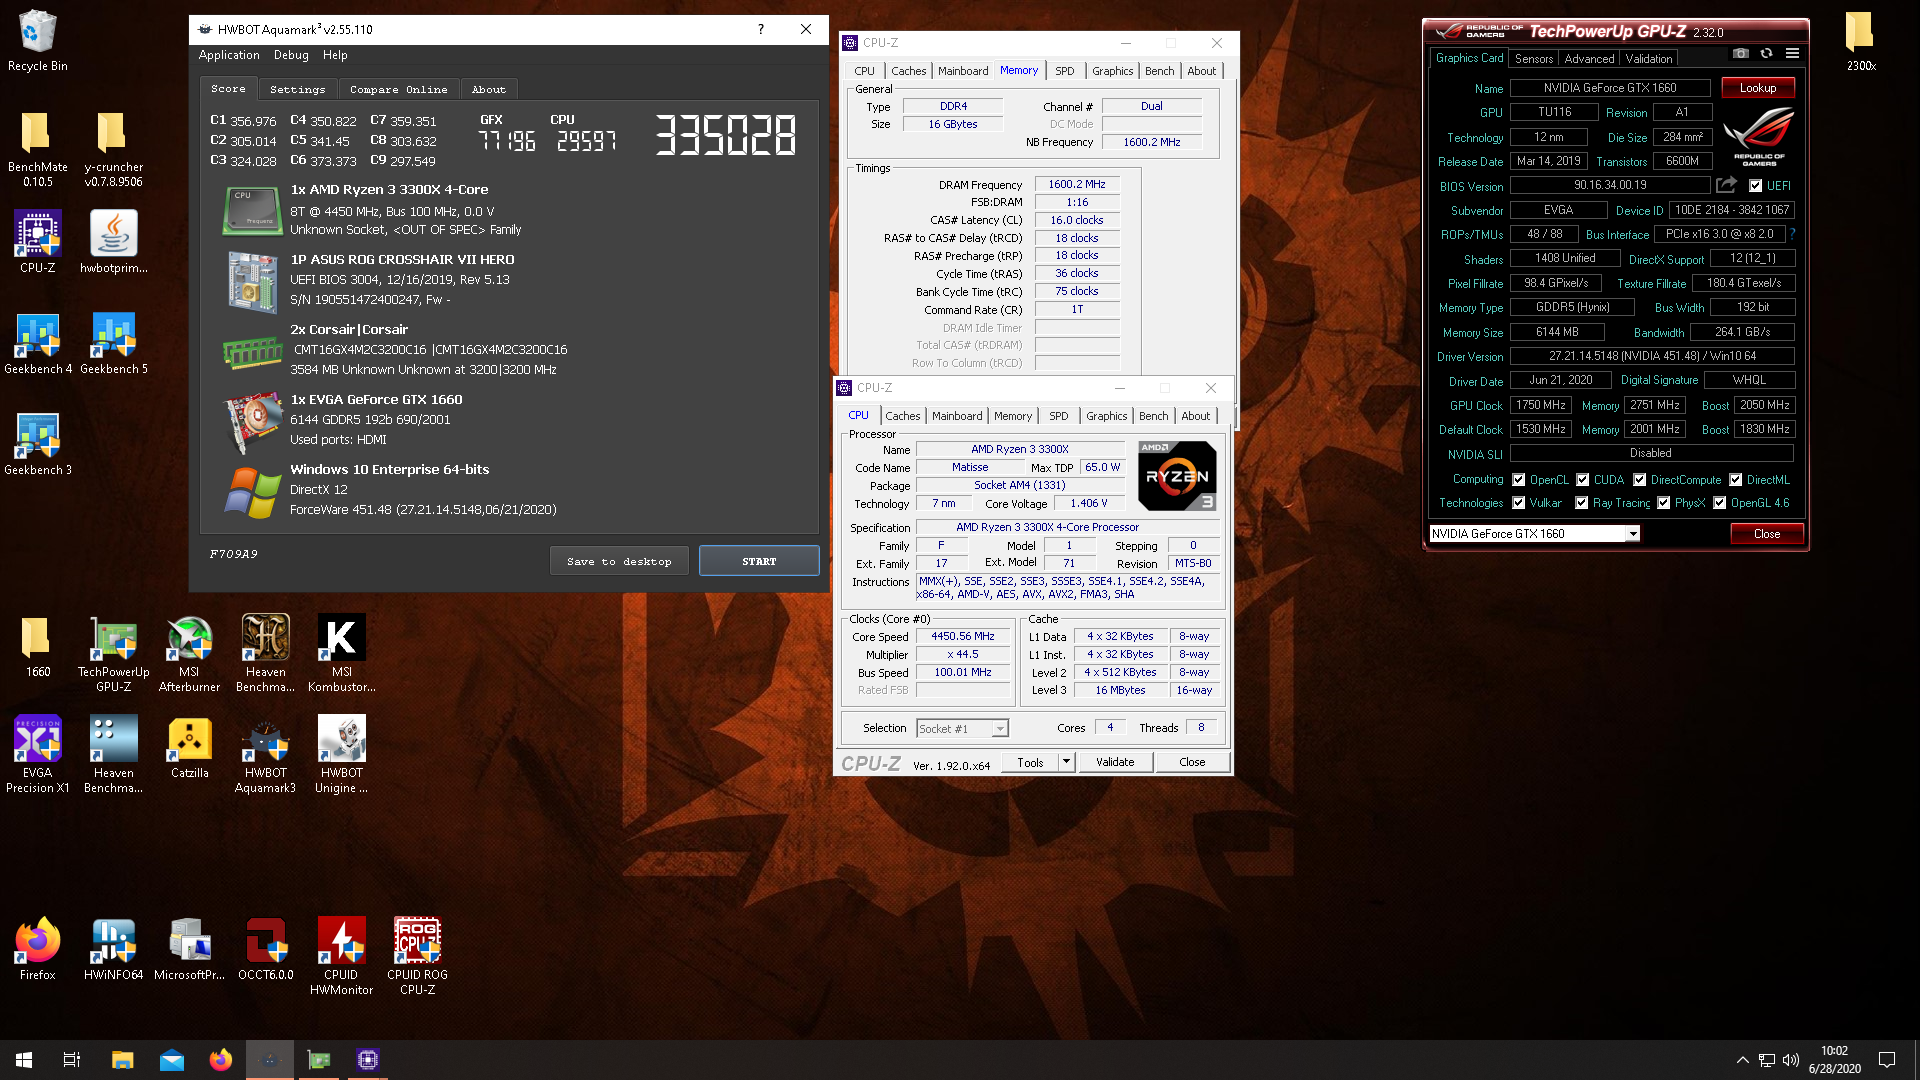This screenshot has width=1920, height=1080.
Task: Click the GPU-Z screenshot camera icon
Action: pyautogui.click(x=1741, y=53)
